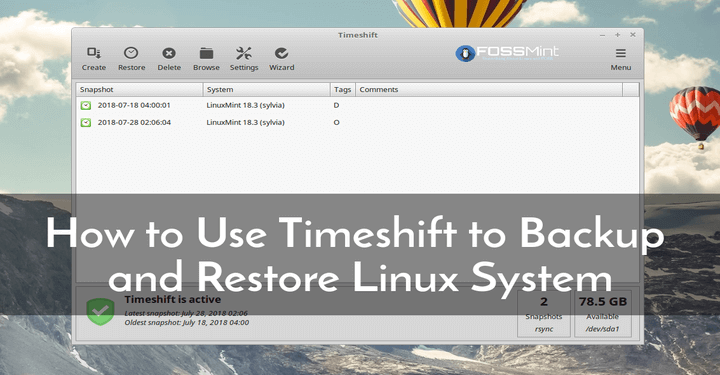The width and height of the screenshot is (720, 375).
Task: Click the snapshot icon beside 2018-07-28
Action: (86, 123)
